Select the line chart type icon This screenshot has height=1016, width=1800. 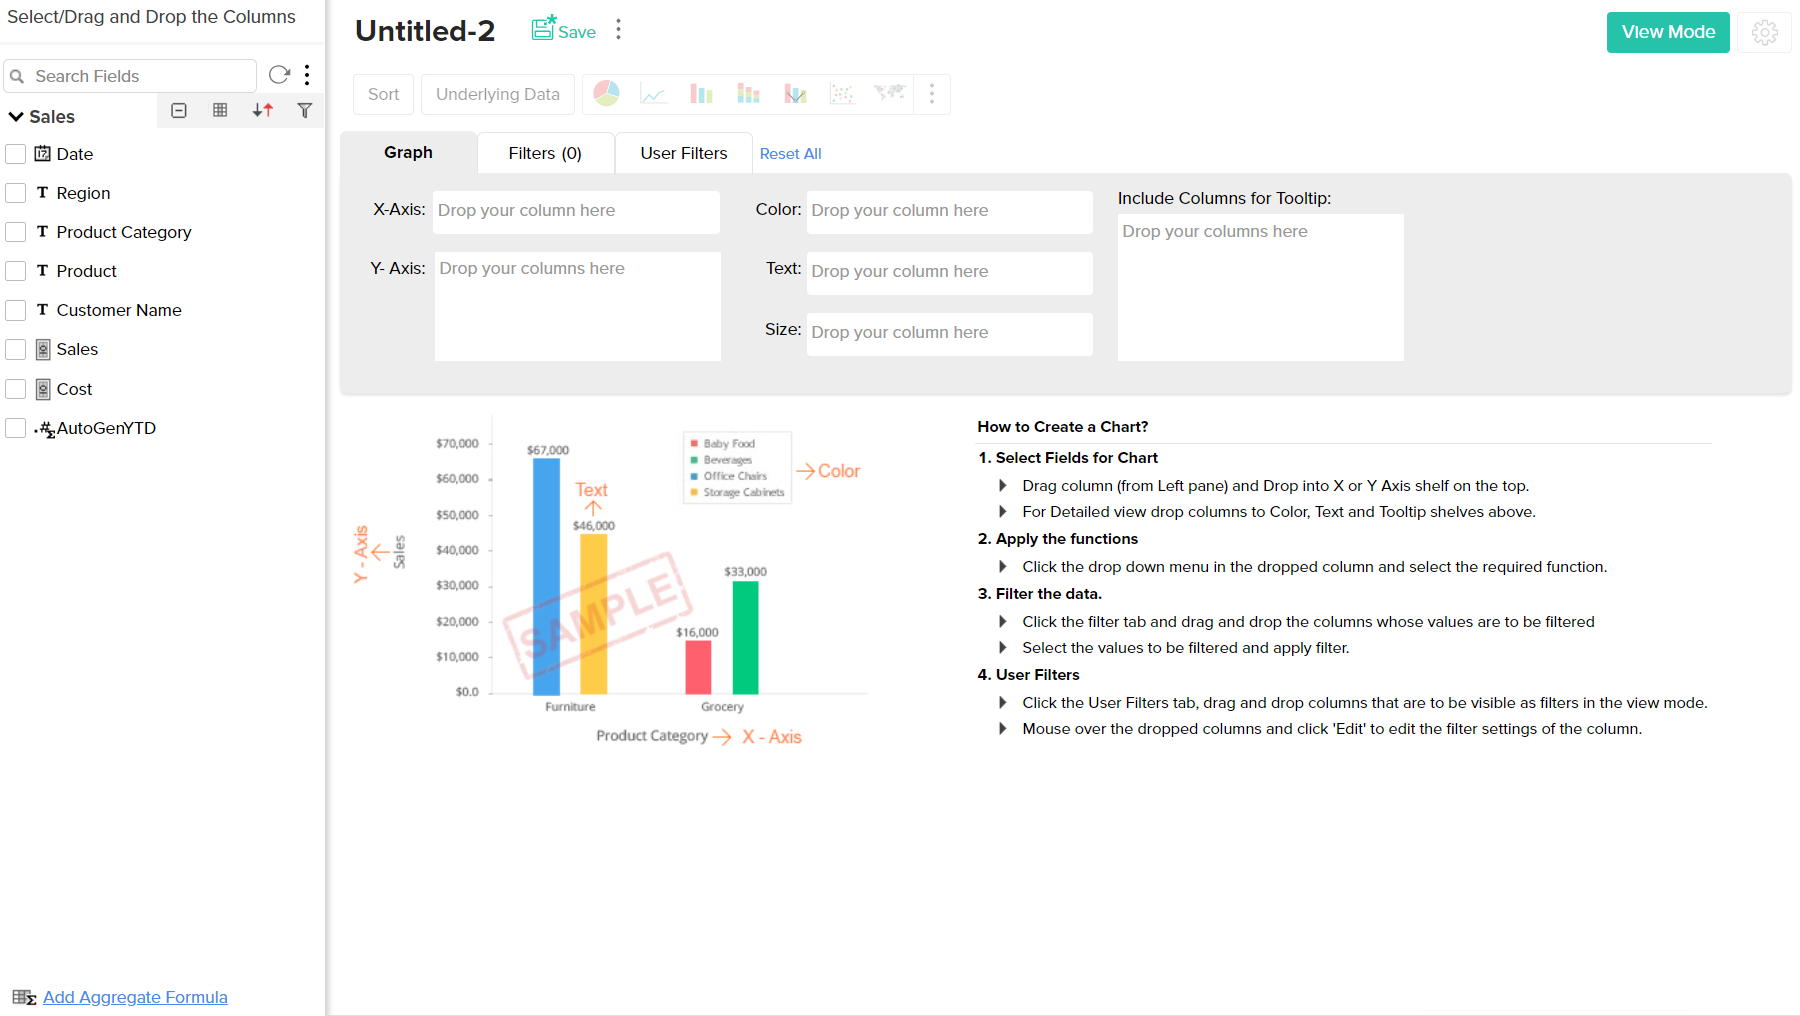(653, 93)
